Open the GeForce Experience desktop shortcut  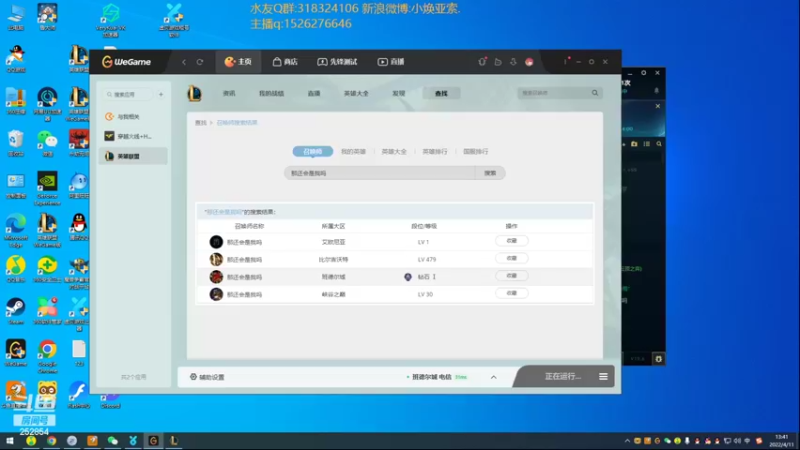pyautogui.click(x=47, y=189)
